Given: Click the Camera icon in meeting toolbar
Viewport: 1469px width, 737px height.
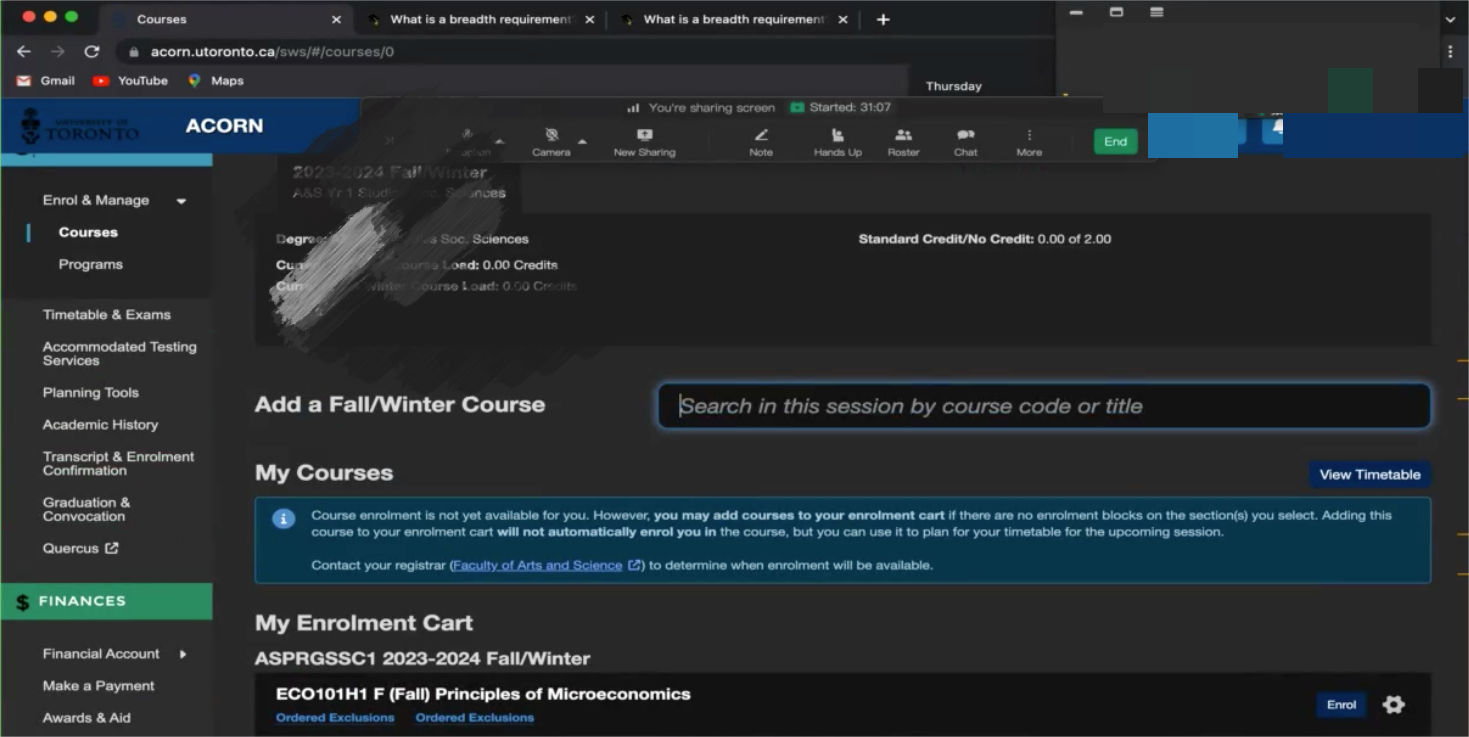Looking at the screenshot, I should tap(551, 136).
